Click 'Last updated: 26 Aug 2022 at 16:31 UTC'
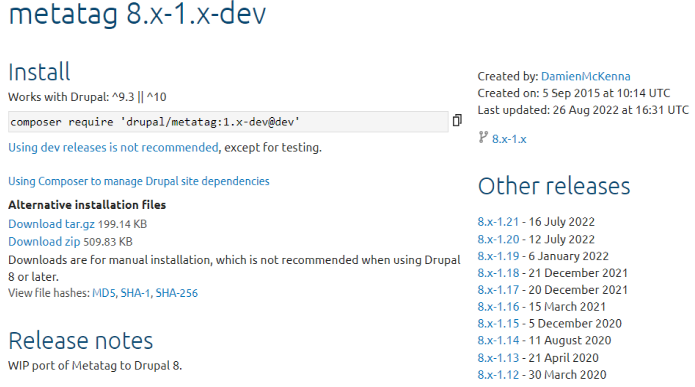Image resolution: width=695 pixels, height=387 pixels. pos(583,110)
